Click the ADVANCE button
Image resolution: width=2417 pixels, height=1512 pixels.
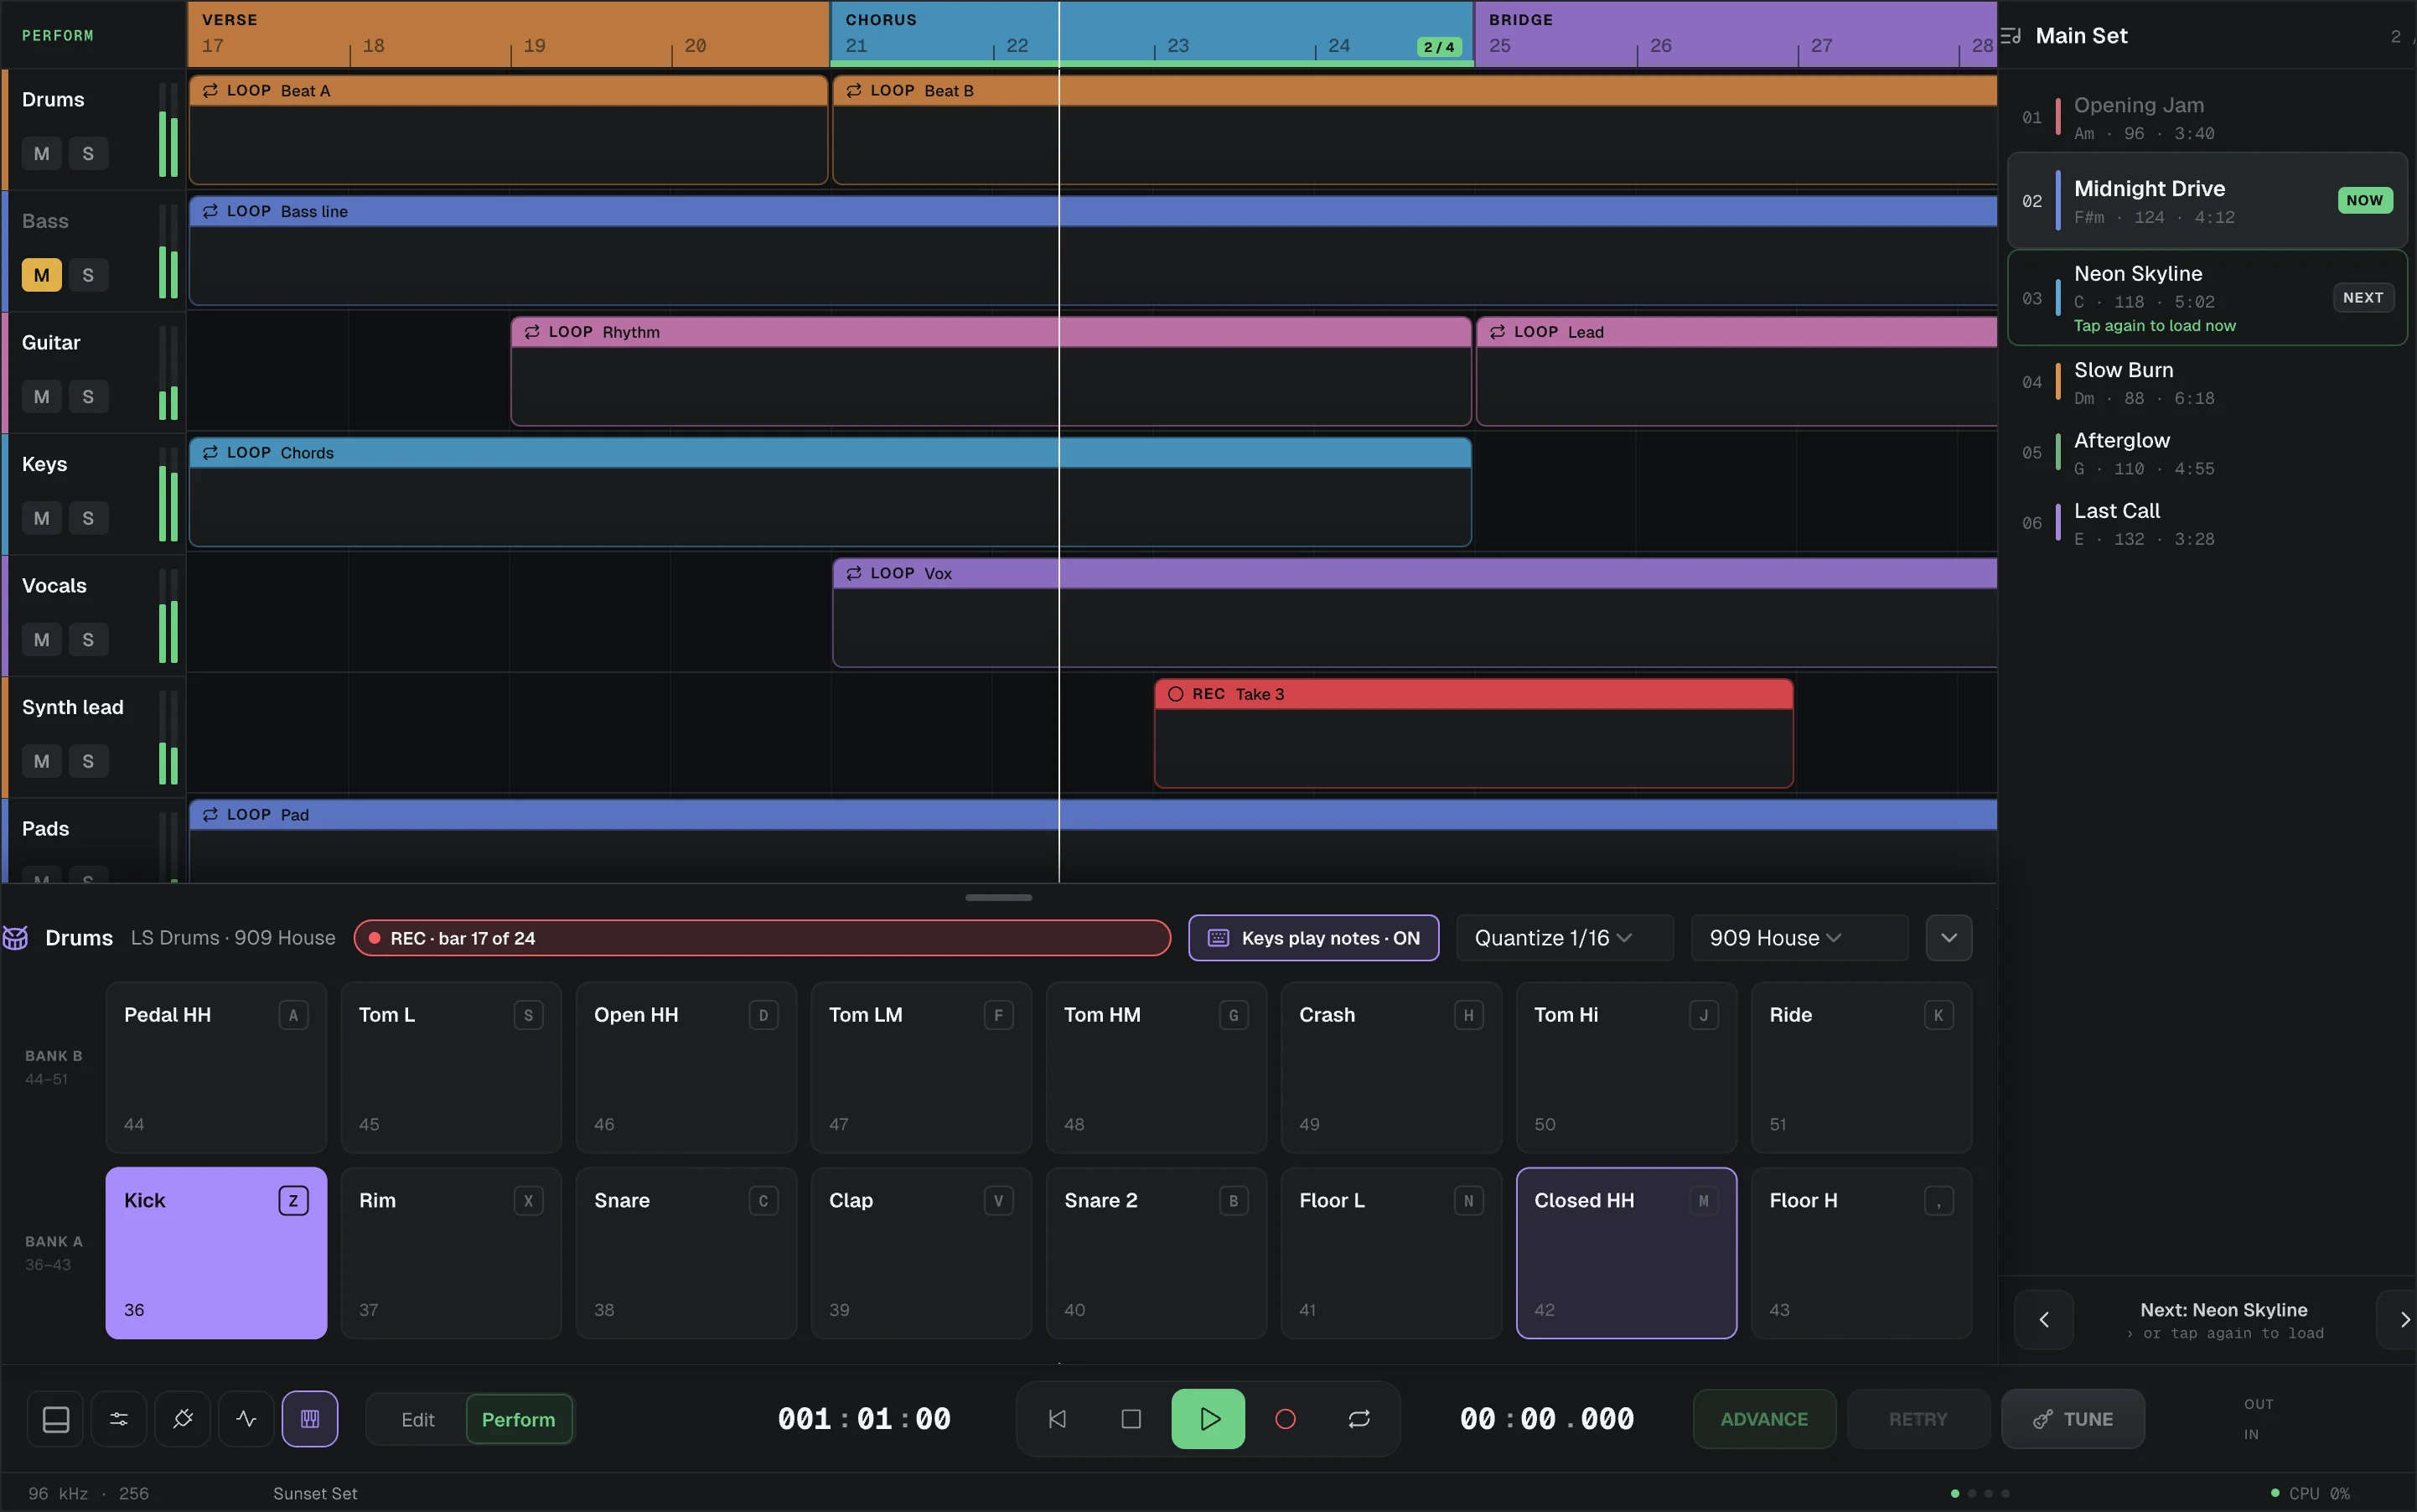(1764, 1419)
